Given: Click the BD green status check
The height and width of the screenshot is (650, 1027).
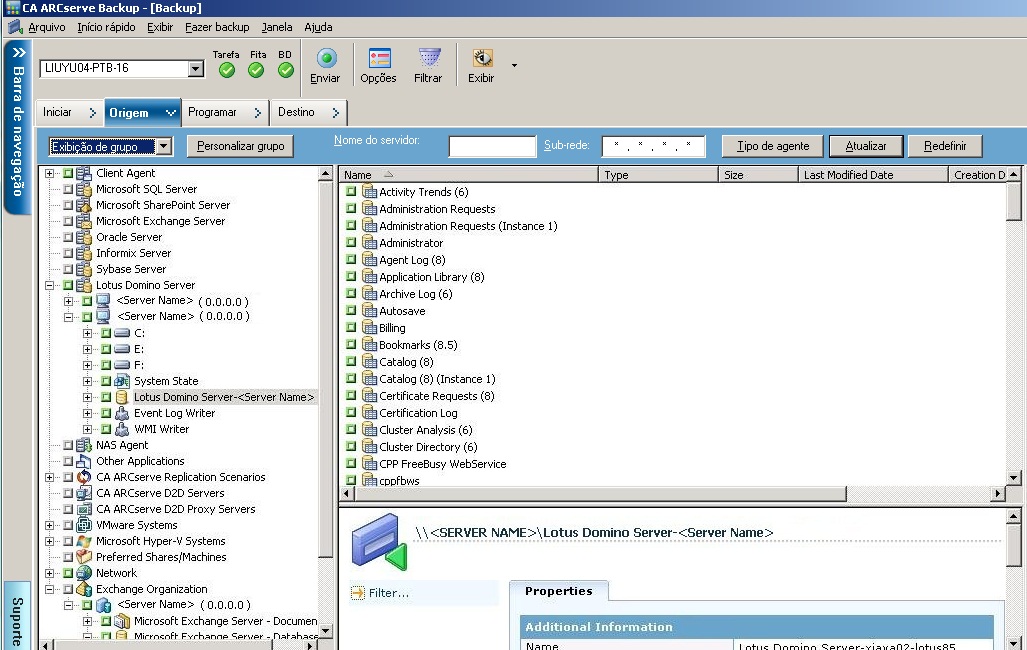Looking at the screenshot, I should pos(286,70).
